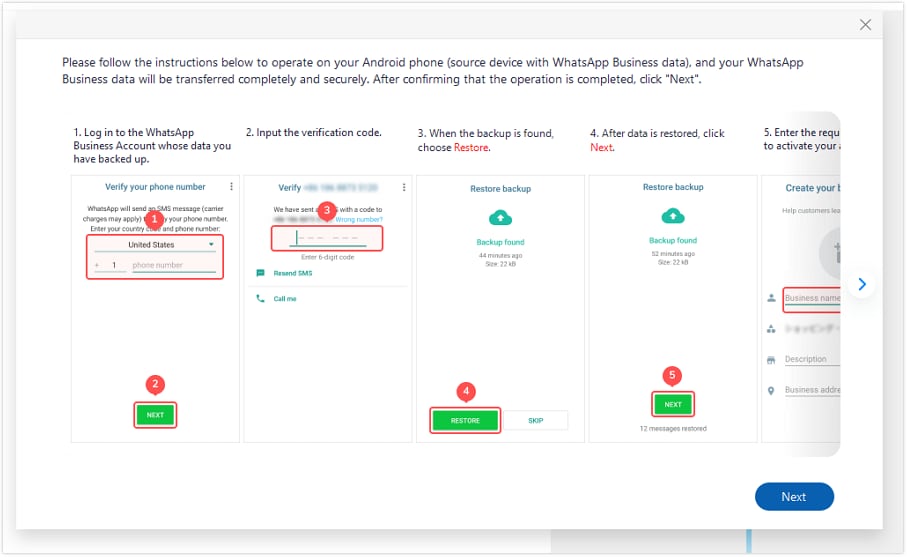Click the cloud upload icon in step 4
This screenshot has height=557, width=907.
[x=673, y=216]
